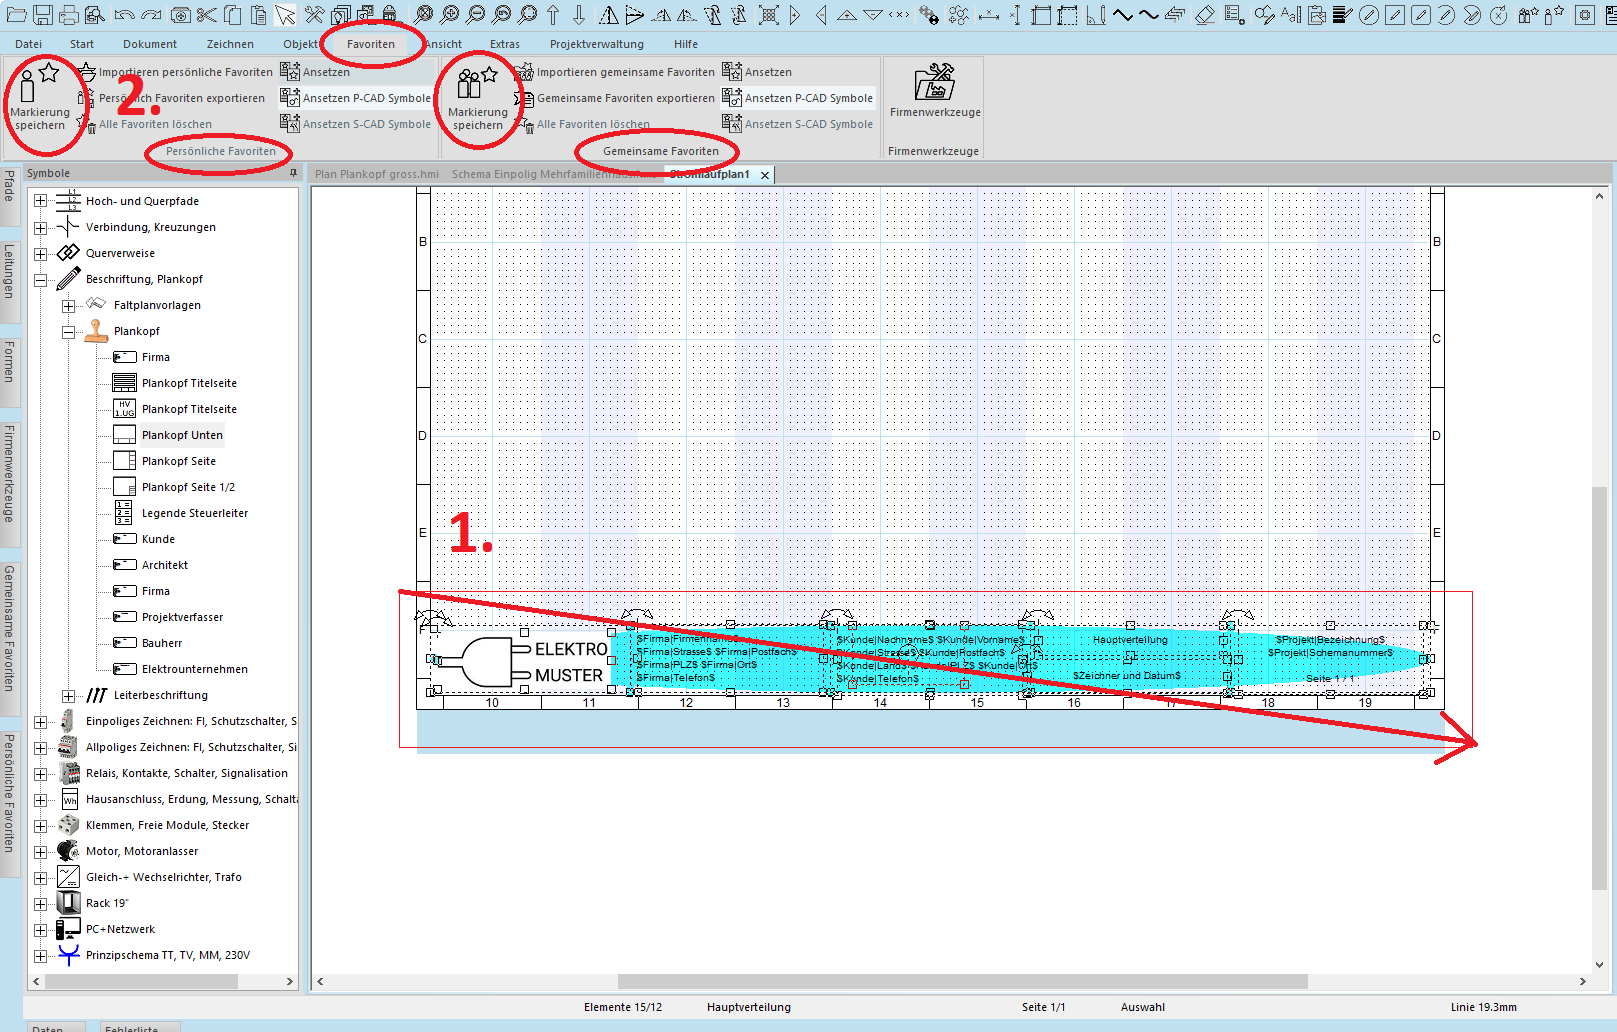Screen dimensions: 1617x1032
Task: Click the save diskette icon
Action: click(x=42, y=15)
